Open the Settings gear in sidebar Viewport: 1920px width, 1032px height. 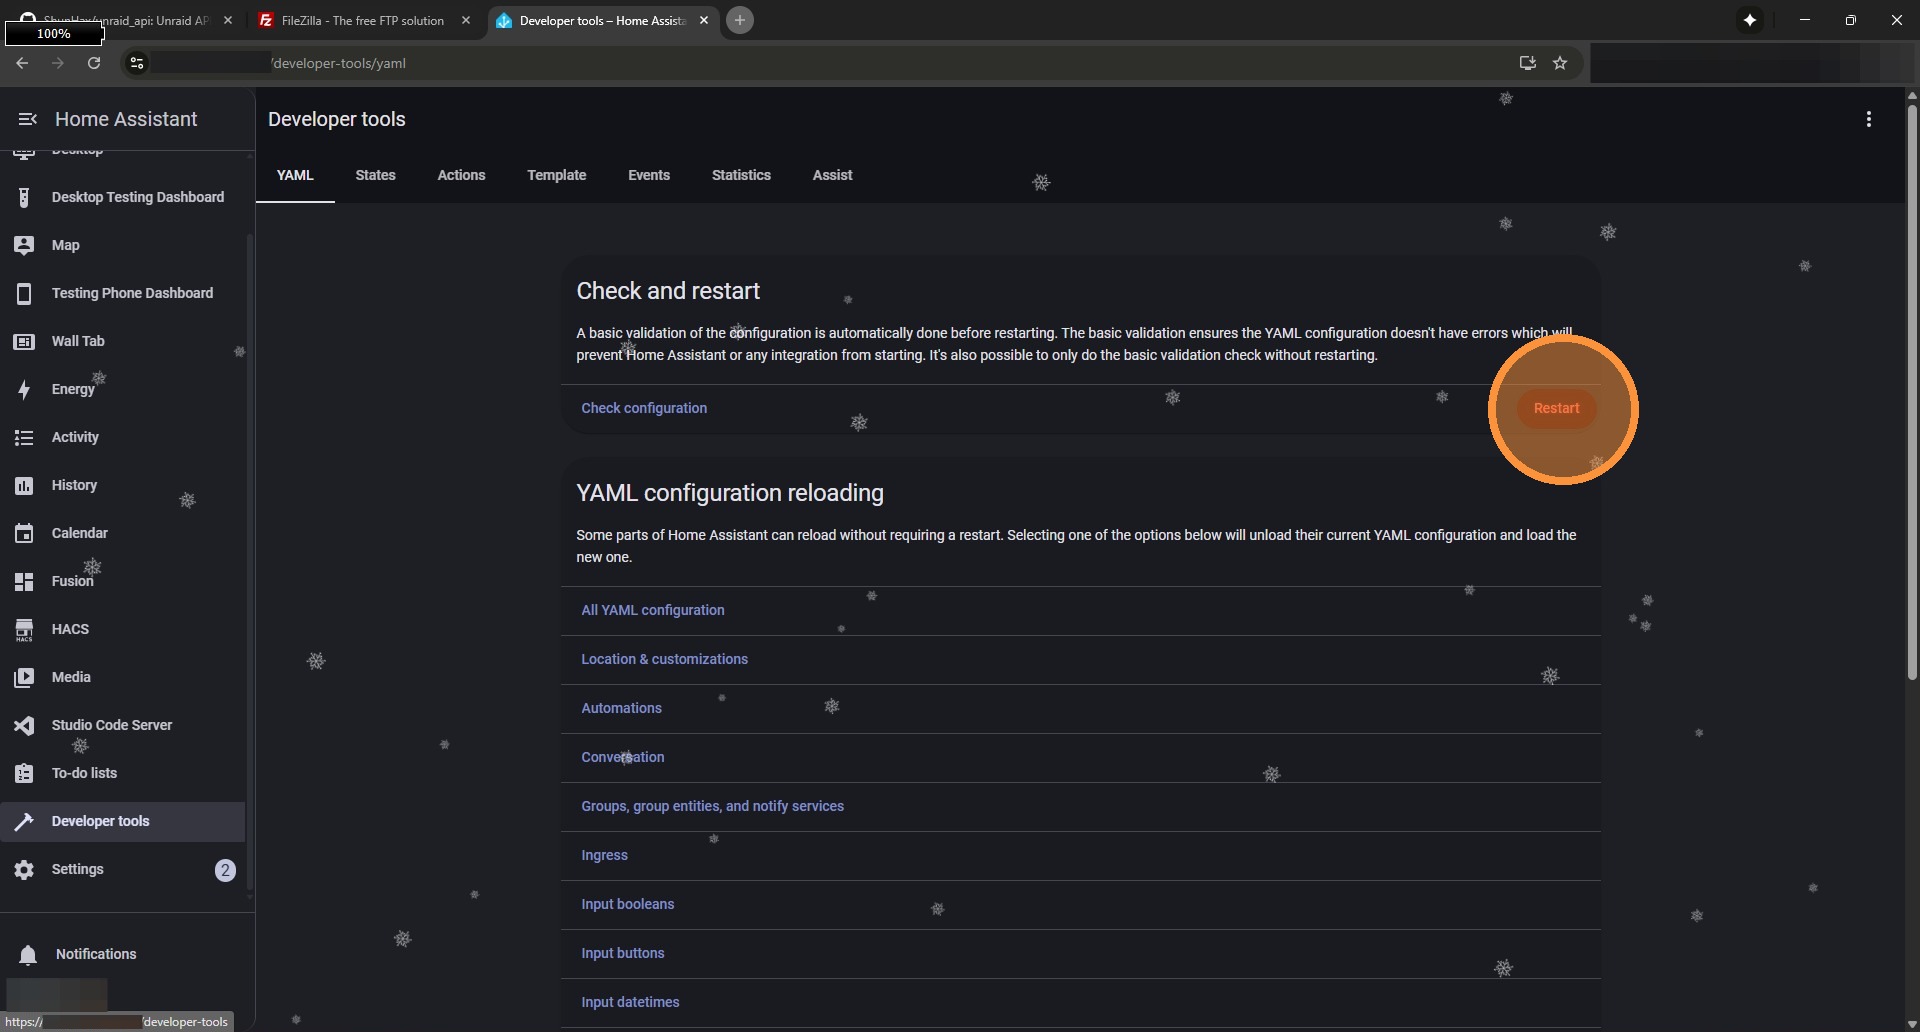[x=24, y=869]
